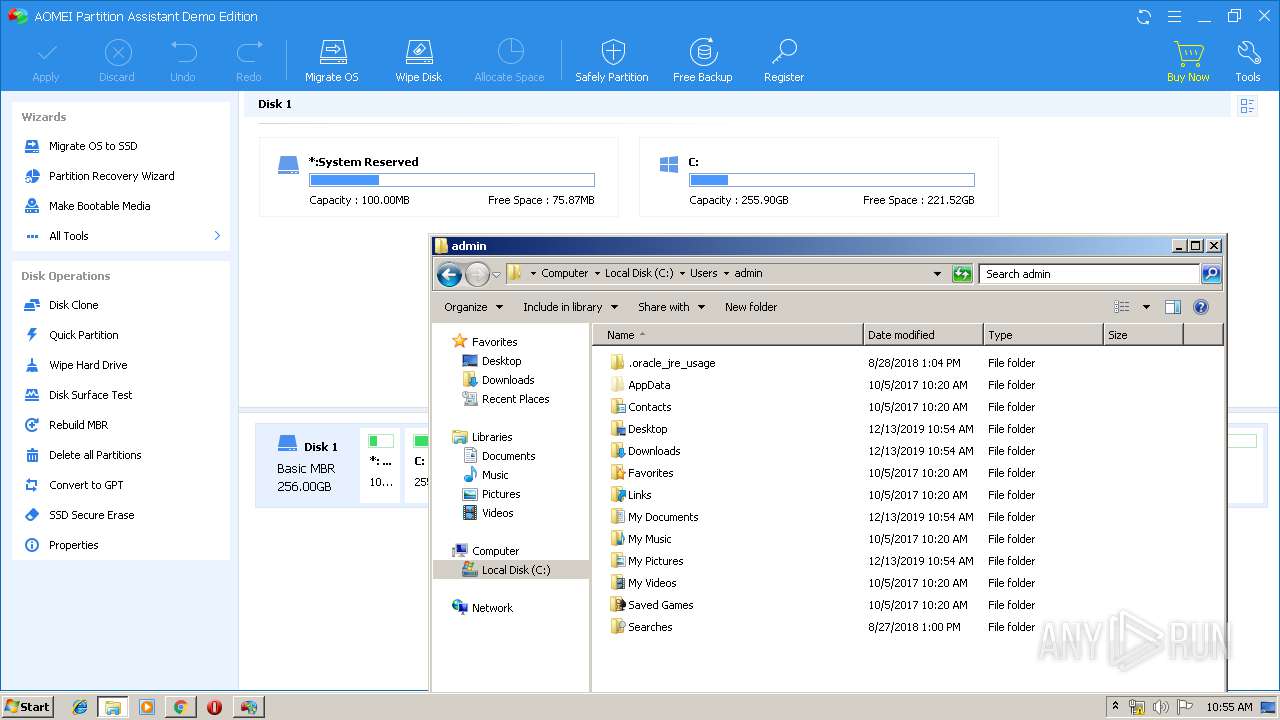Image resolution: width=1280 pixels, height=720 pixels.
Task: Click the Apply checkmark button
Action: (x=46, y=61)
